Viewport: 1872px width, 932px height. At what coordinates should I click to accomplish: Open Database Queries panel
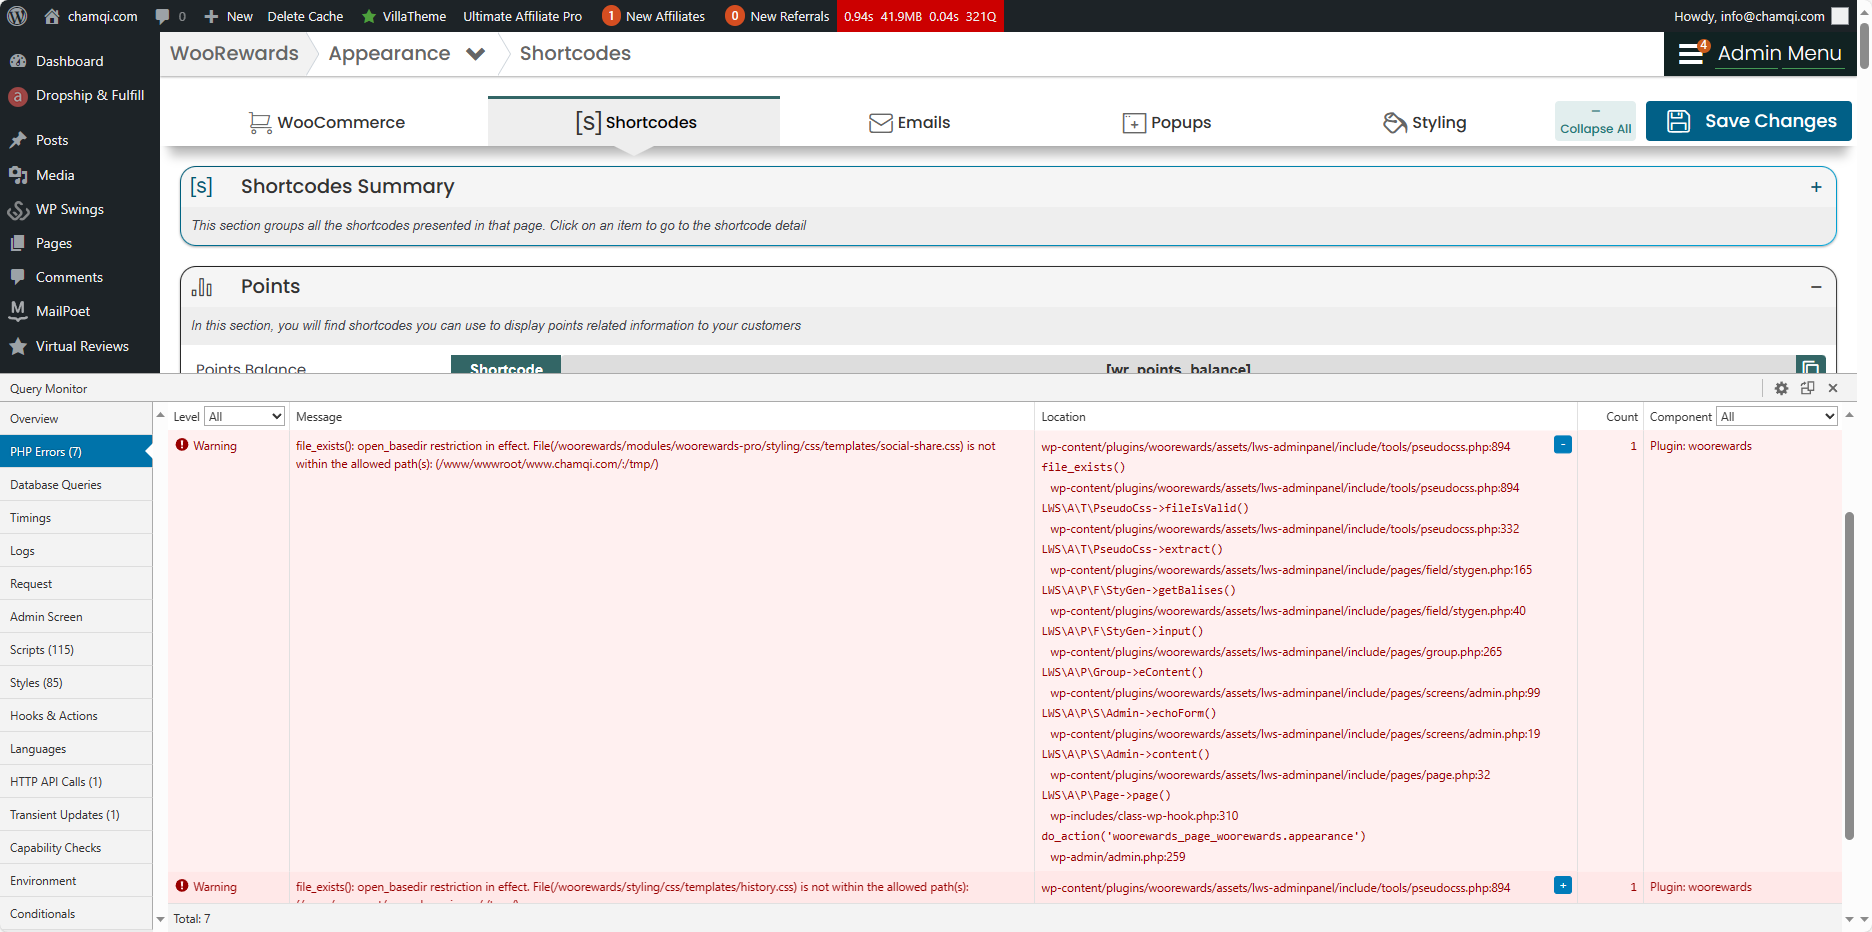(x=76, y=484)
